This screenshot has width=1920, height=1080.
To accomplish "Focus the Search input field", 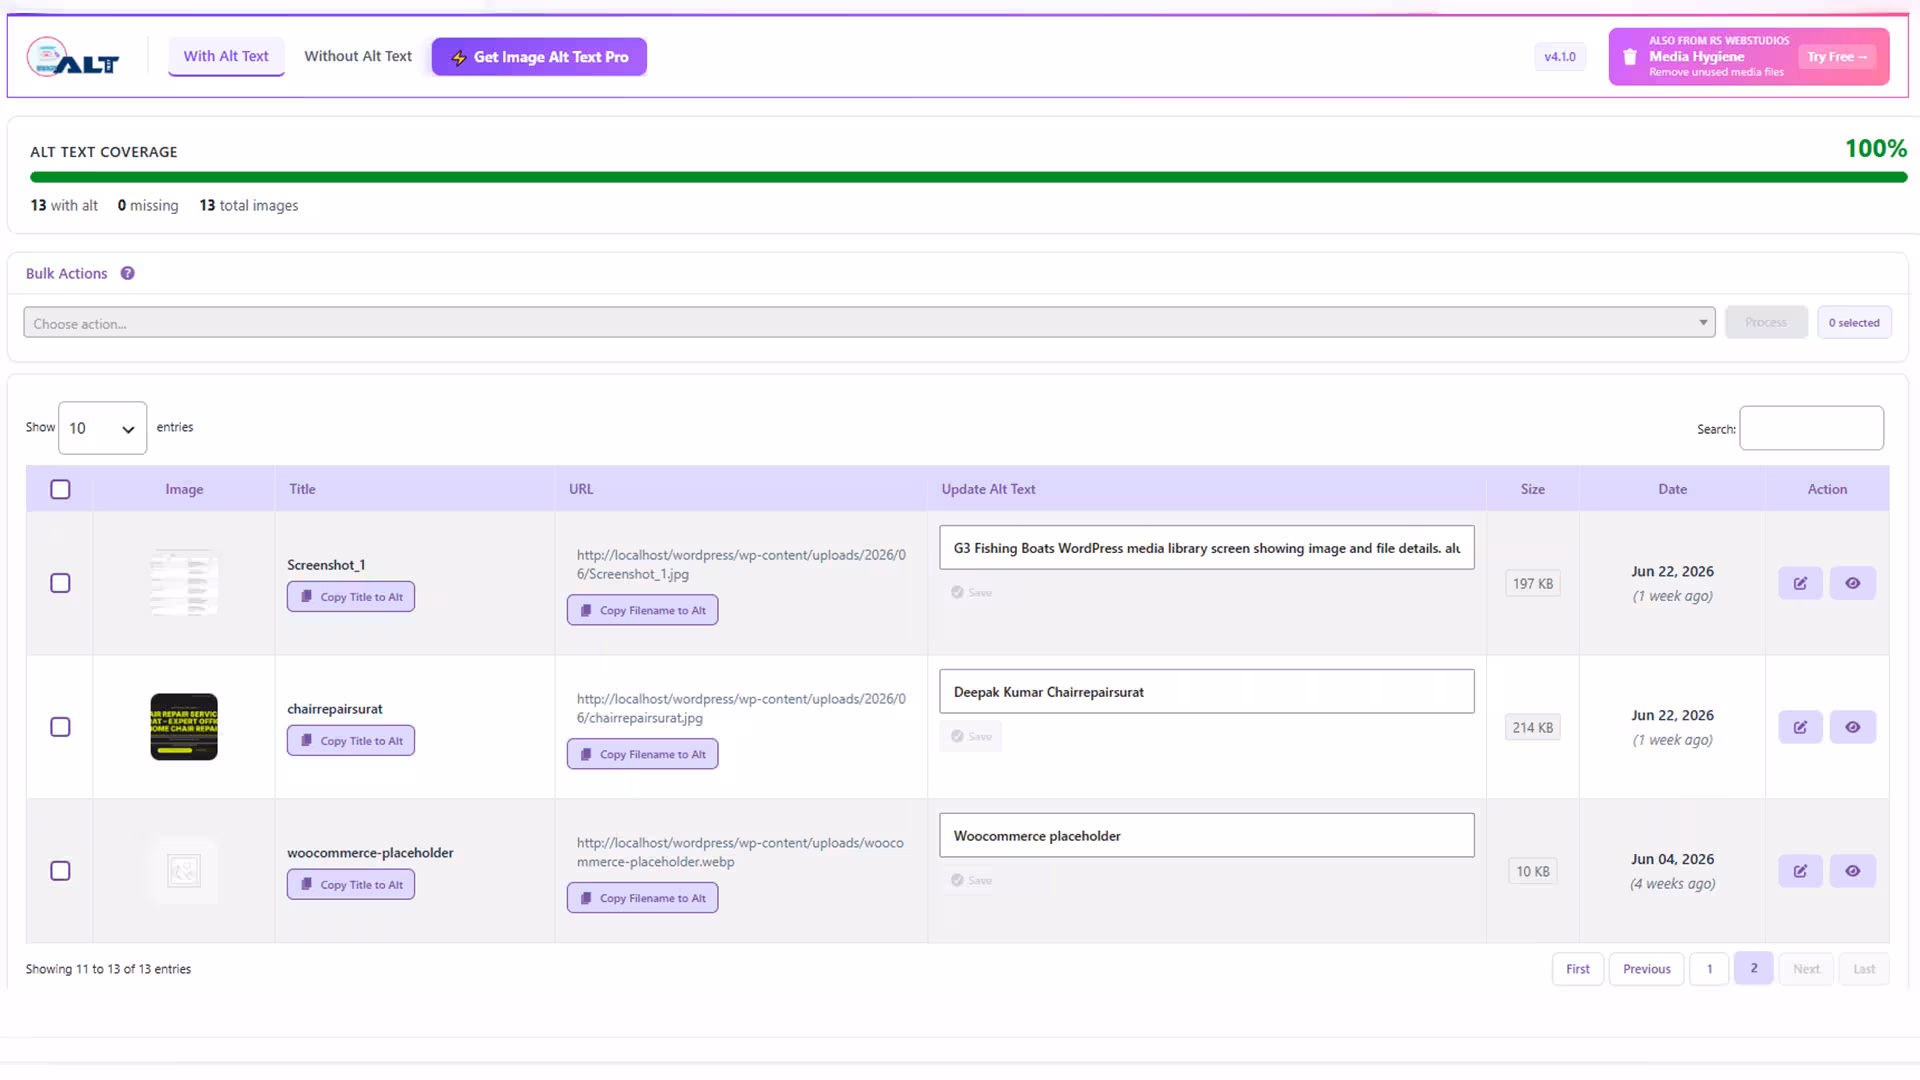I will [1811, 428].
